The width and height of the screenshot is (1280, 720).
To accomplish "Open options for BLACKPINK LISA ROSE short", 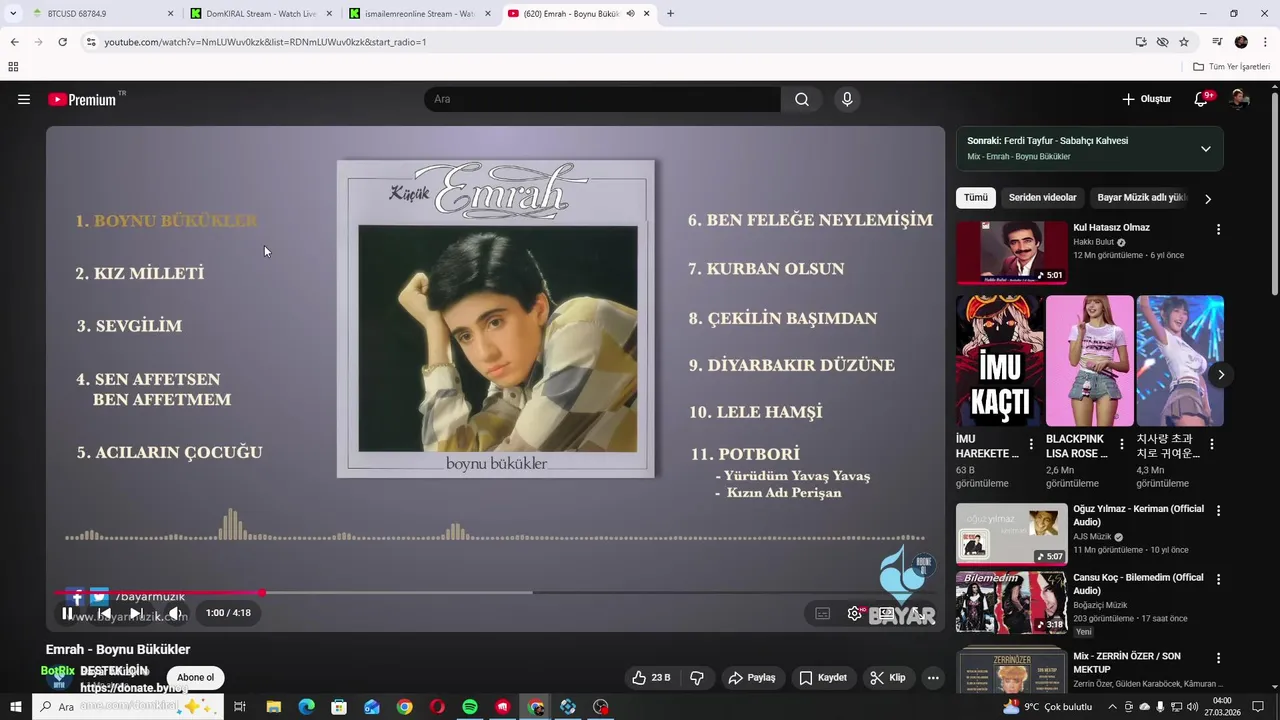I will tap(1121, 444).
